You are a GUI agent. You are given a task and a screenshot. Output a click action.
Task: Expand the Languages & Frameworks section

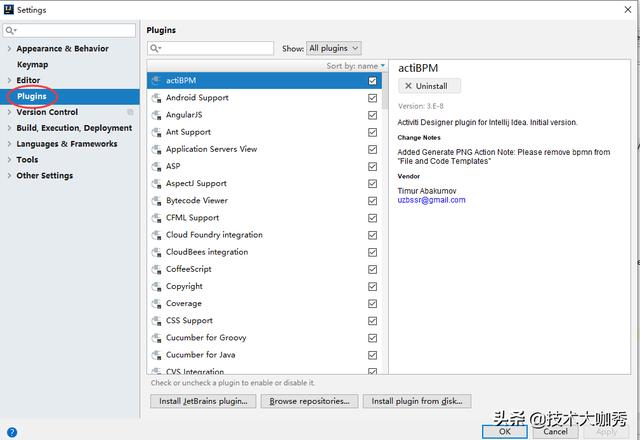[9, 144]
